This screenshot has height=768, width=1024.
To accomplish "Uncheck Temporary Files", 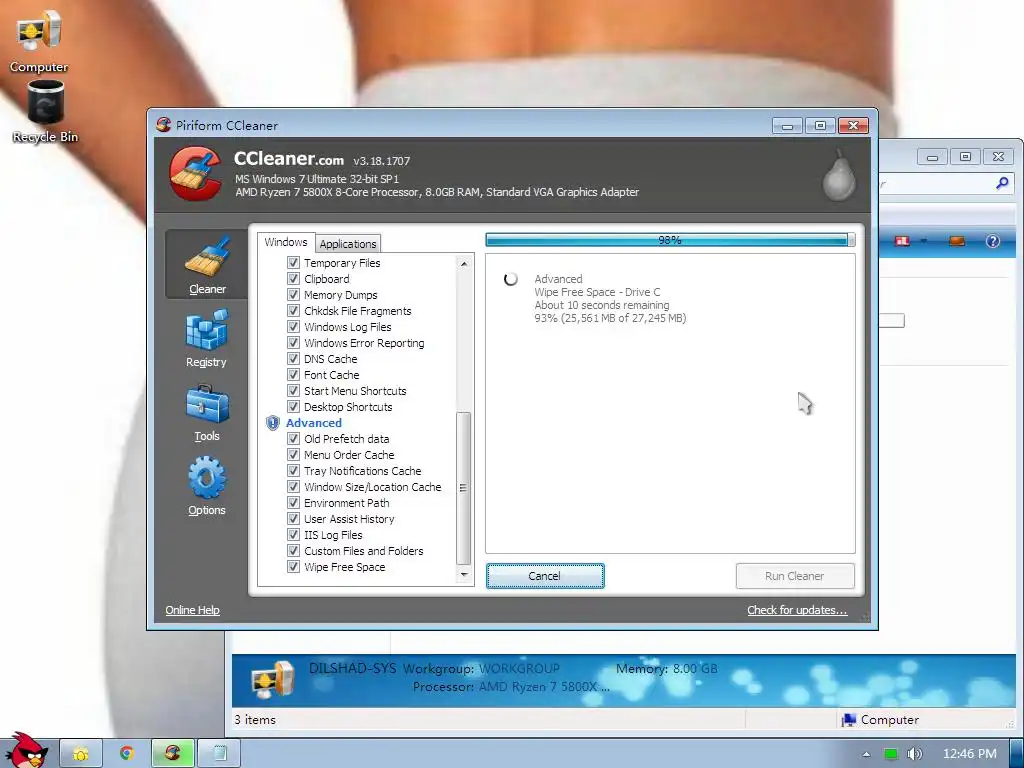I will (x=293, y=263).
